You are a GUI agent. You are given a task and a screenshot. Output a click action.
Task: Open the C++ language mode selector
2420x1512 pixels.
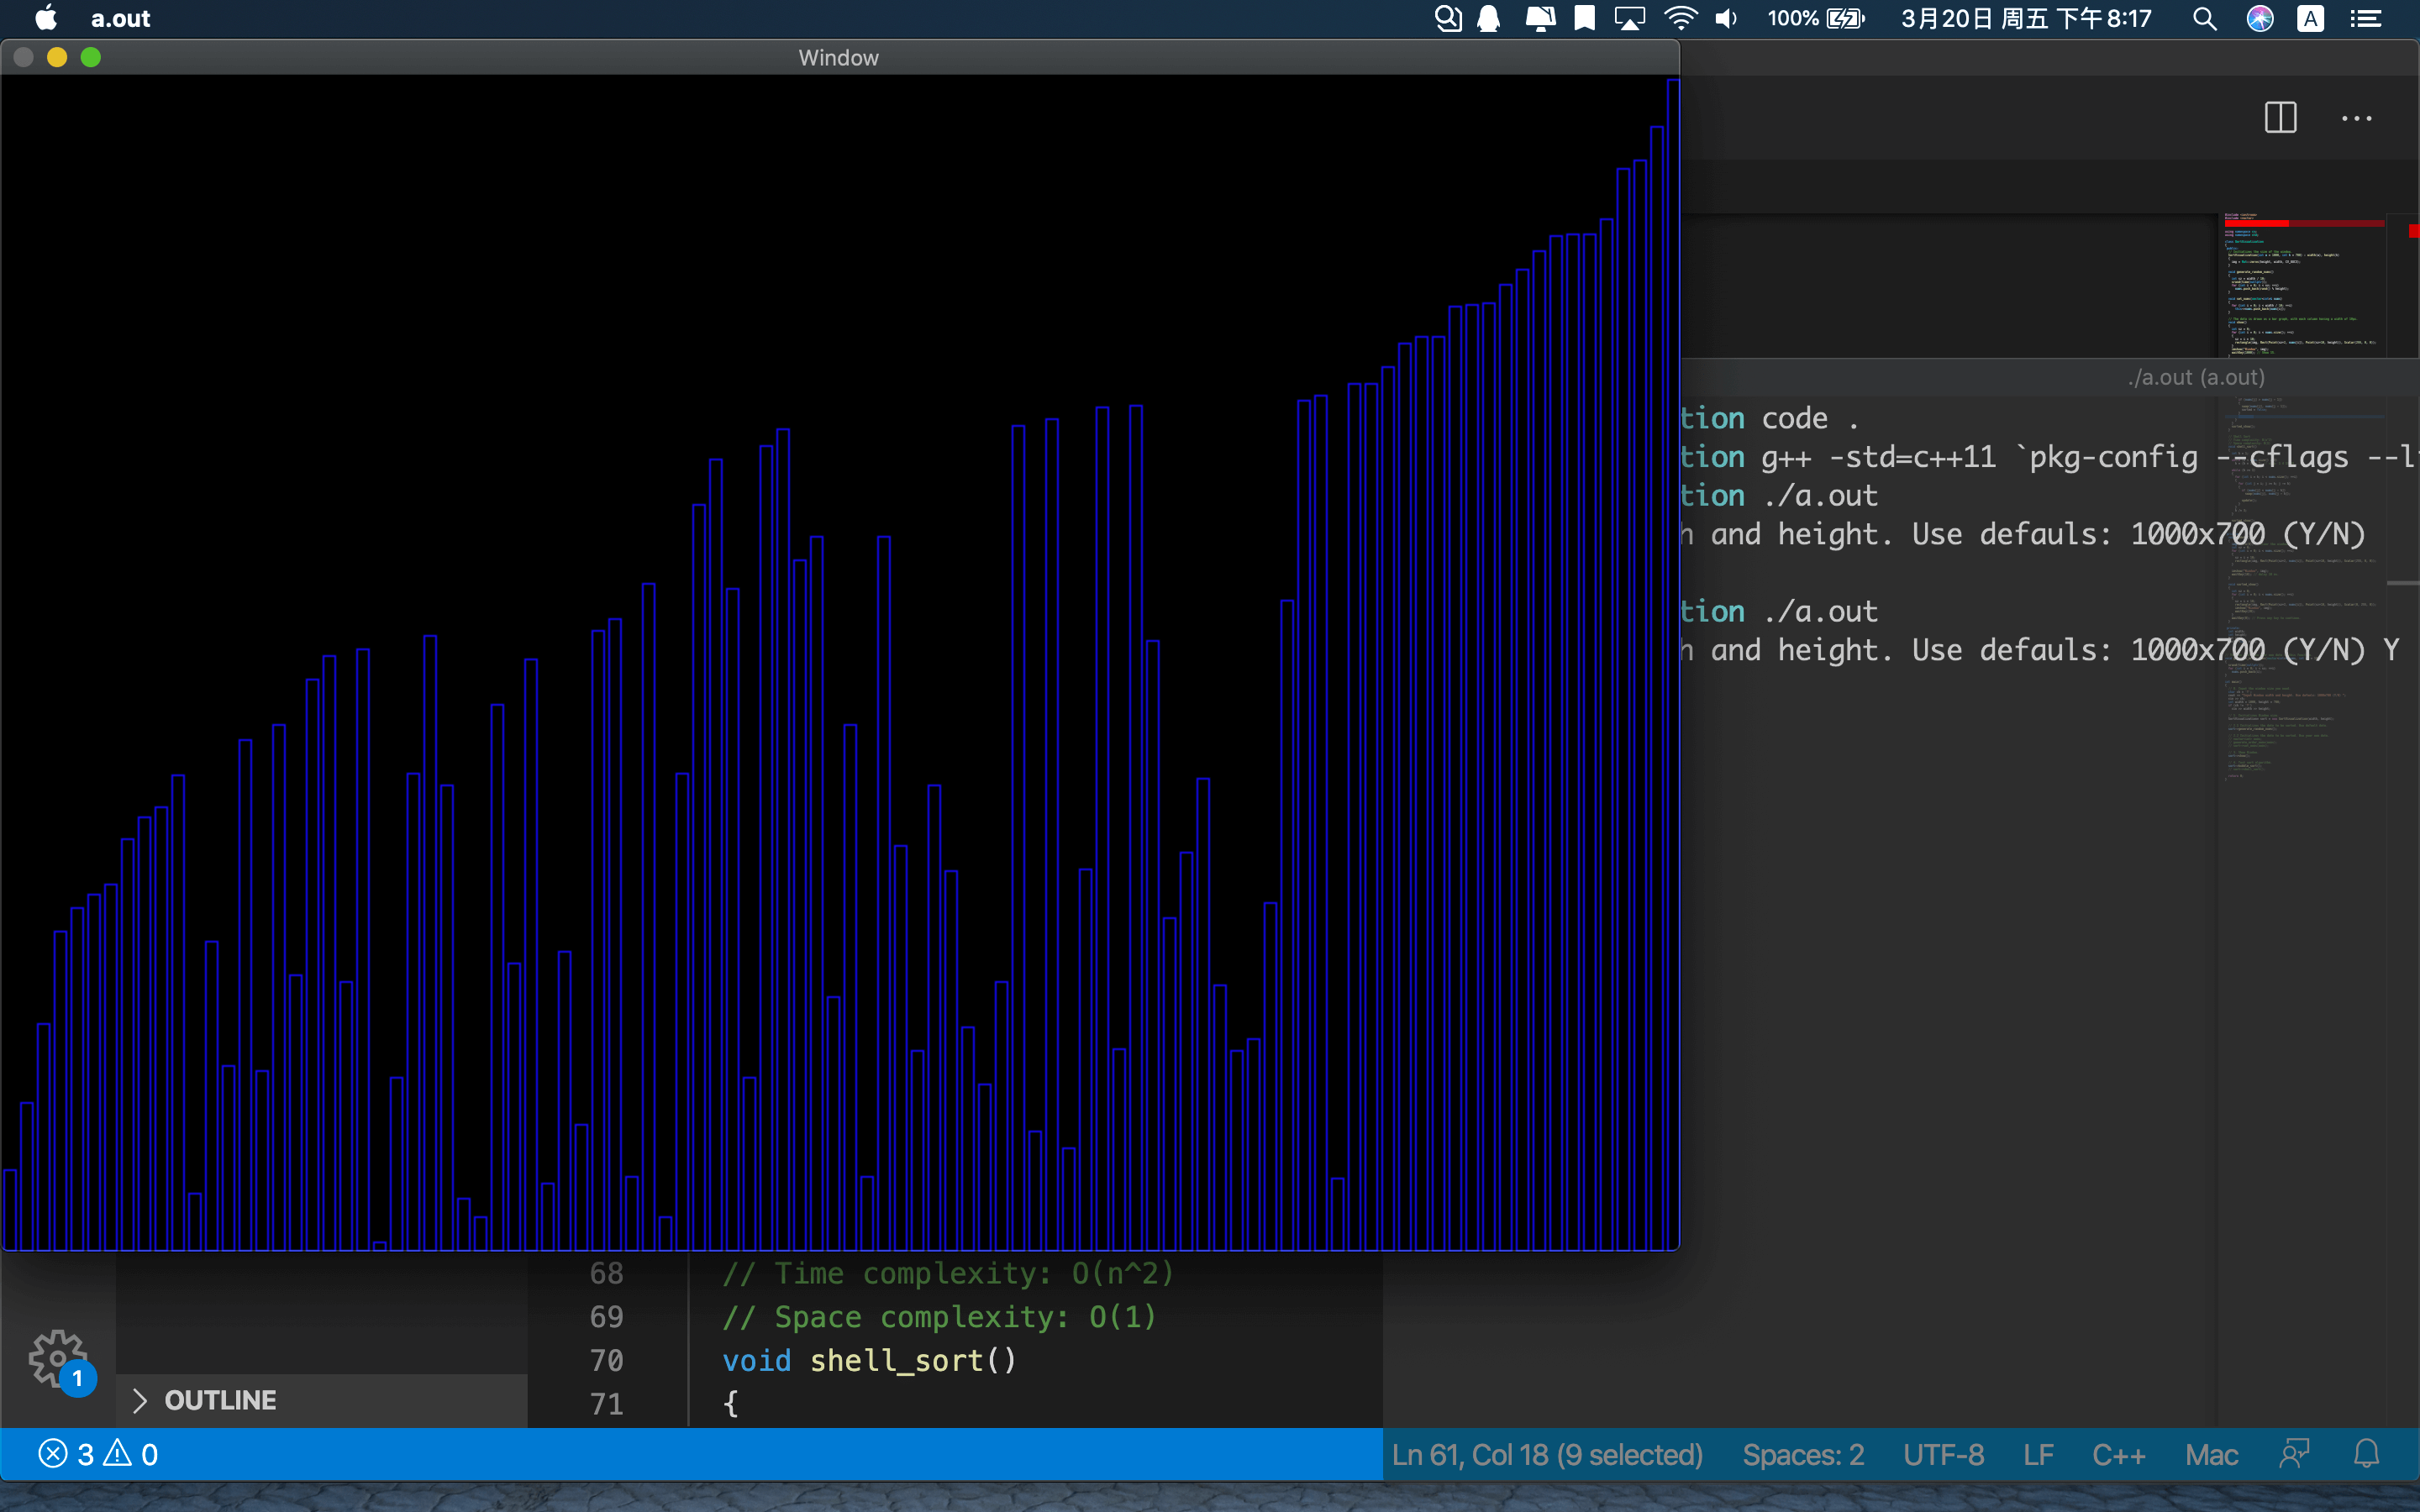pos(2118,1454)
